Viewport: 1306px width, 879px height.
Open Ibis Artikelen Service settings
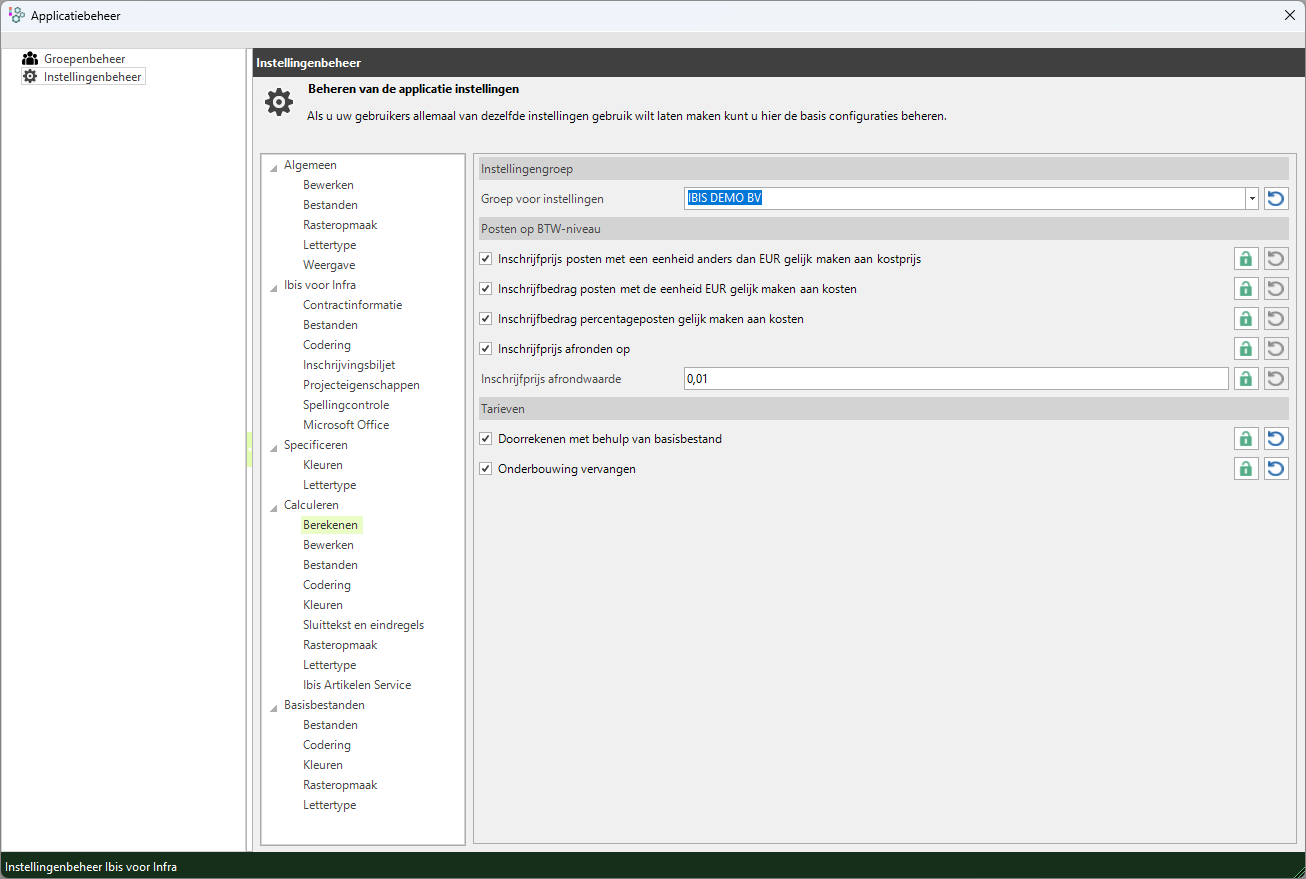[357, 685]
